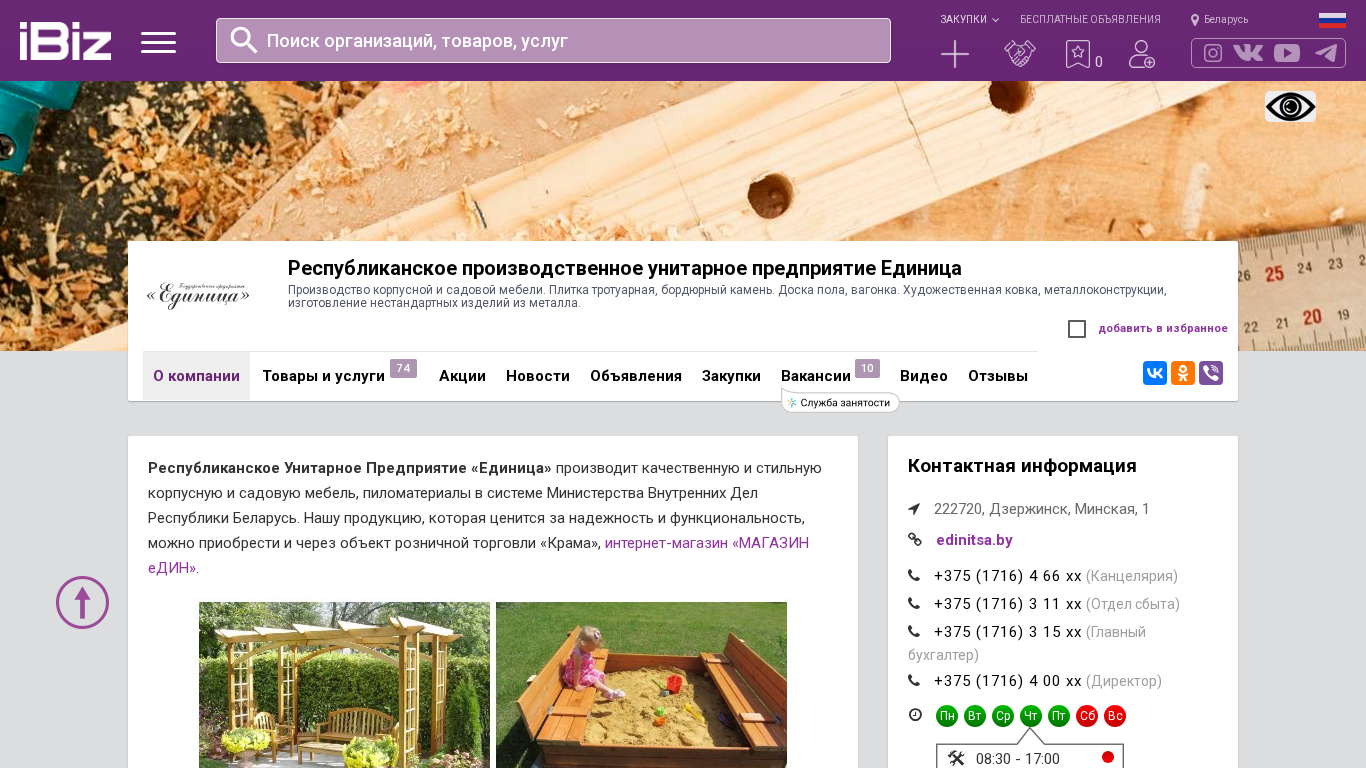Share via Viber icon
The height and width of the screenshot is (768, 1366).
(1211, 373)
